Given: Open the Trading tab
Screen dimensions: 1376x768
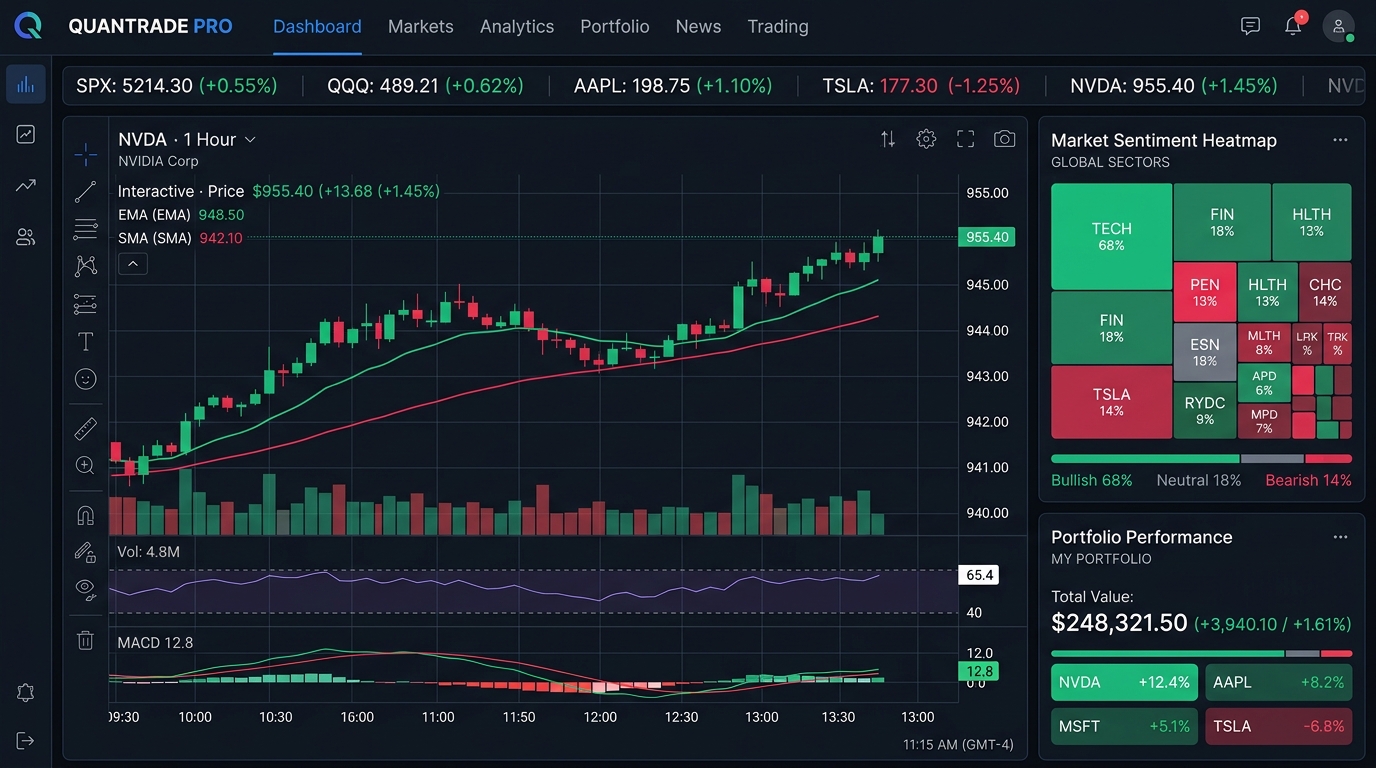Looking at the screenshot, I should pyautogui.click(x=778, y=27).
